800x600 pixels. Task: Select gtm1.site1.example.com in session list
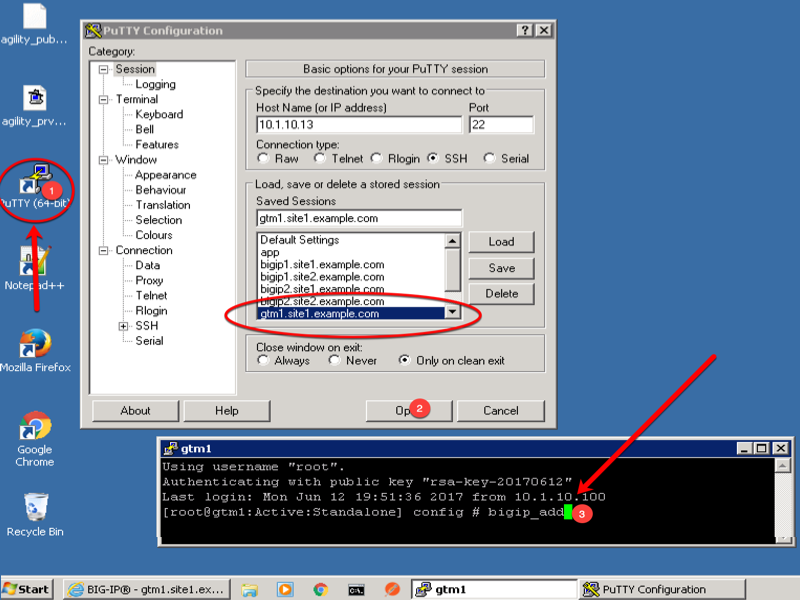351,314
